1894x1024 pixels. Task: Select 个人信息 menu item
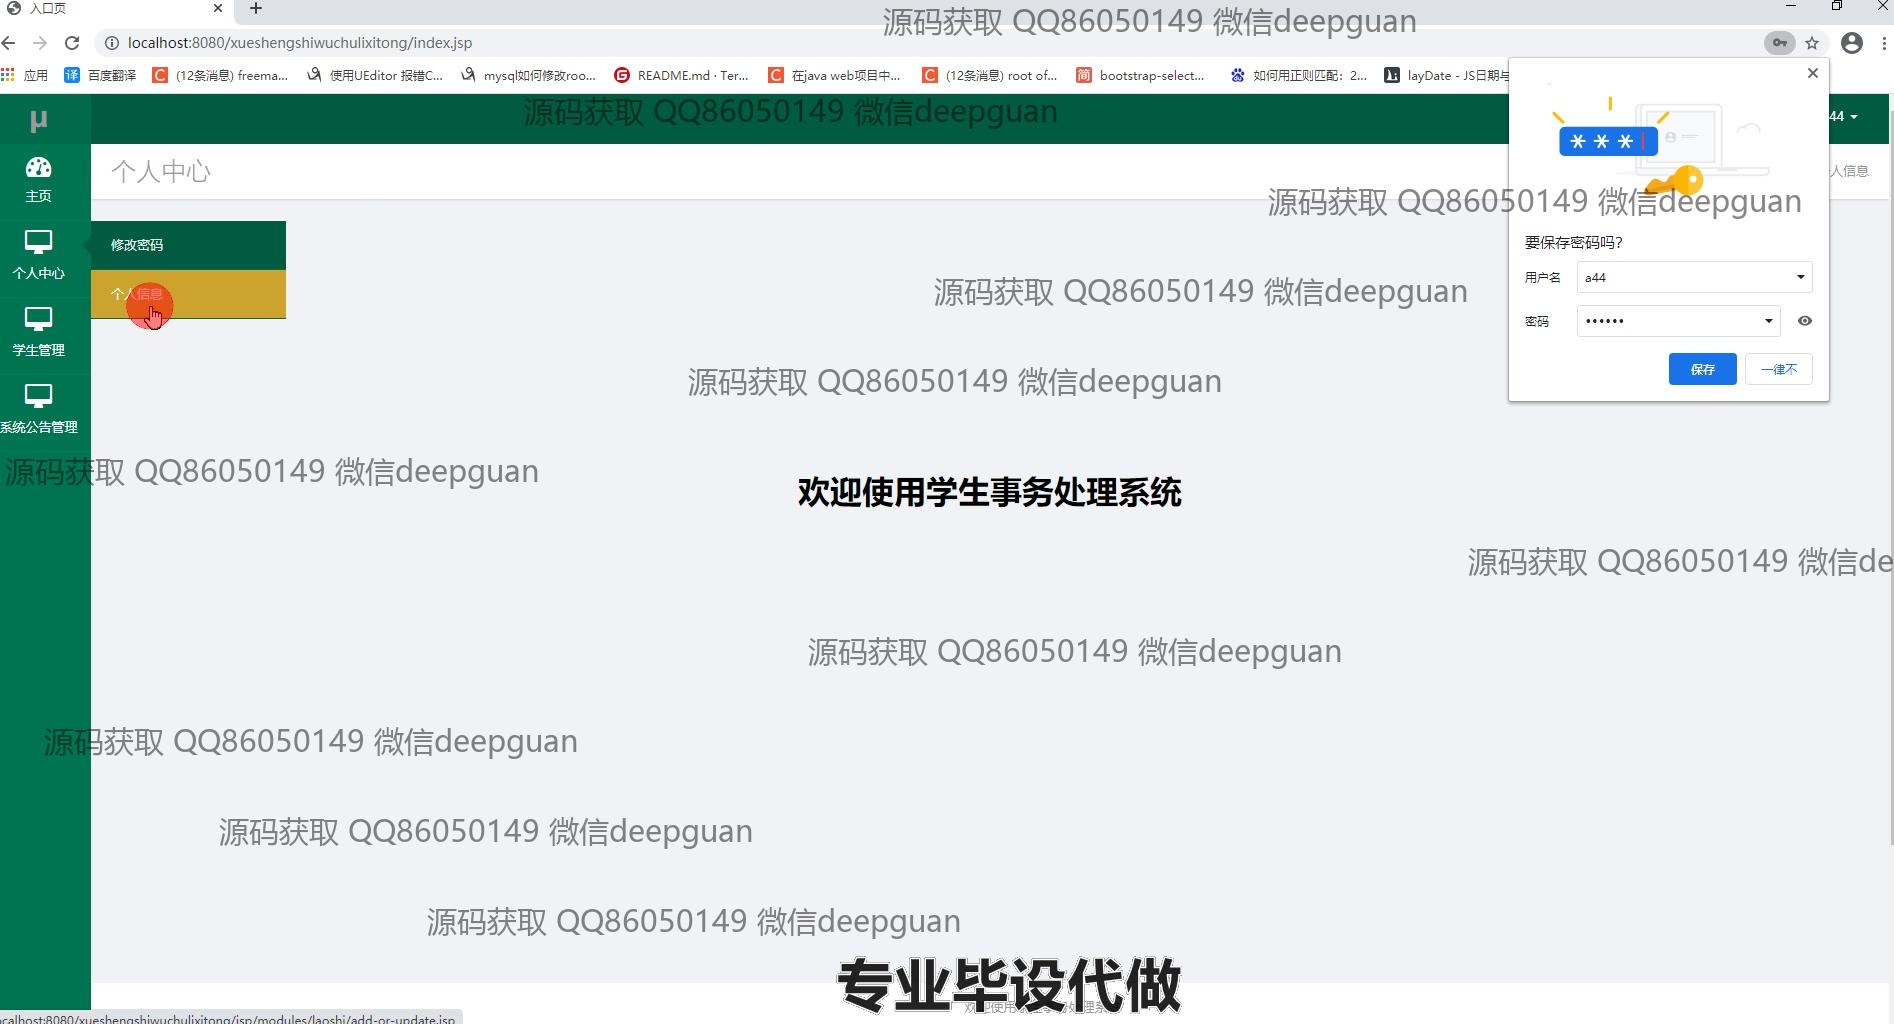click(x=137, y=294)
